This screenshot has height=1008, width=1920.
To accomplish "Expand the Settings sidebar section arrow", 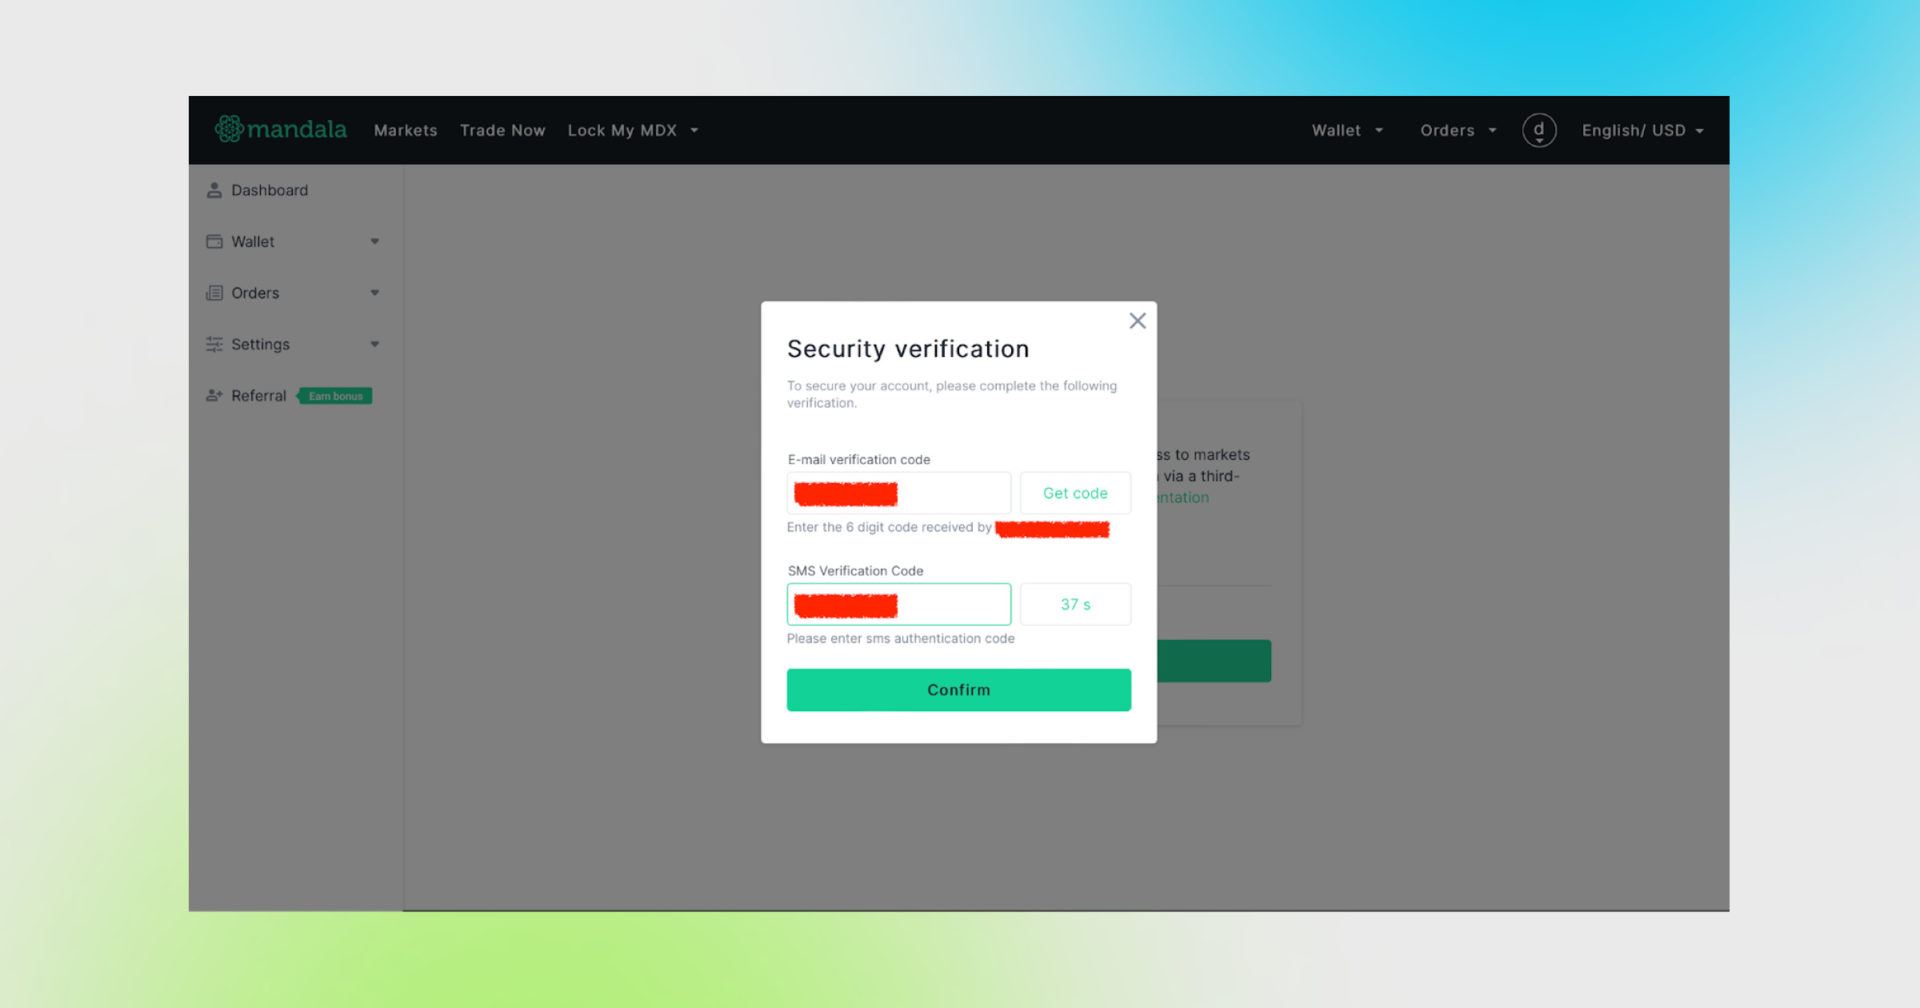I will point(375,344).
